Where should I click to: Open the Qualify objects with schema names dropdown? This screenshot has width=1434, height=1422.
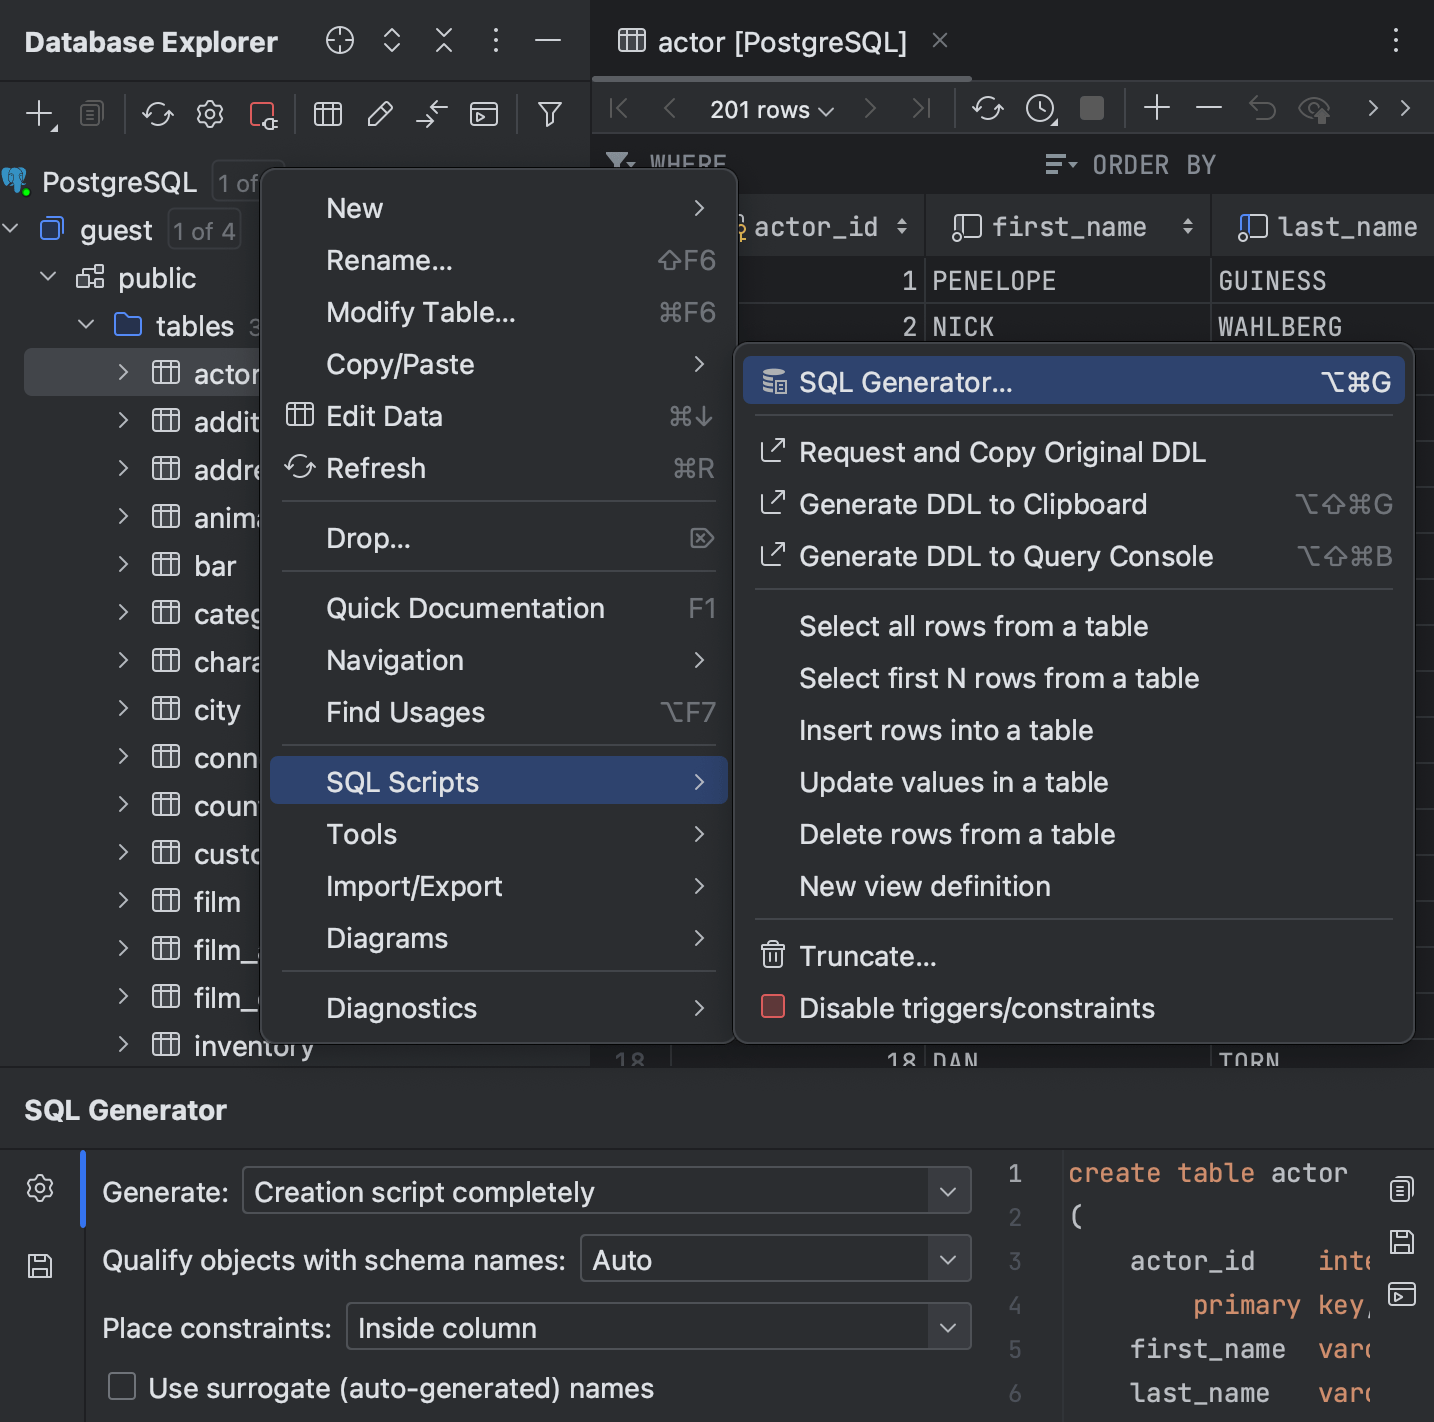pyautogui.click(x=775, y=1259)
